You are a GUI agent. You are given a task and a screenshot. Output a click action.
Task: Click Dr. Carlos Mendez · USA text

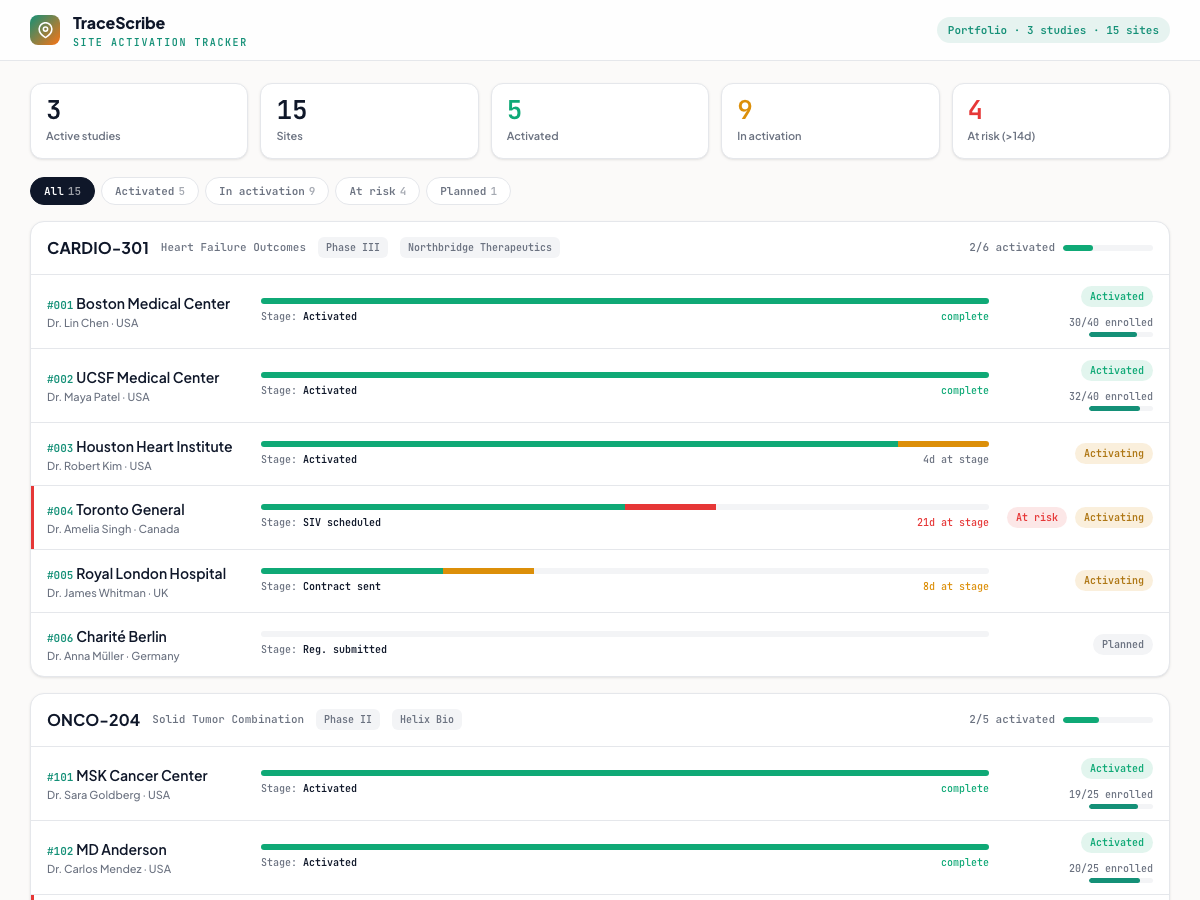tap(109, 869)
